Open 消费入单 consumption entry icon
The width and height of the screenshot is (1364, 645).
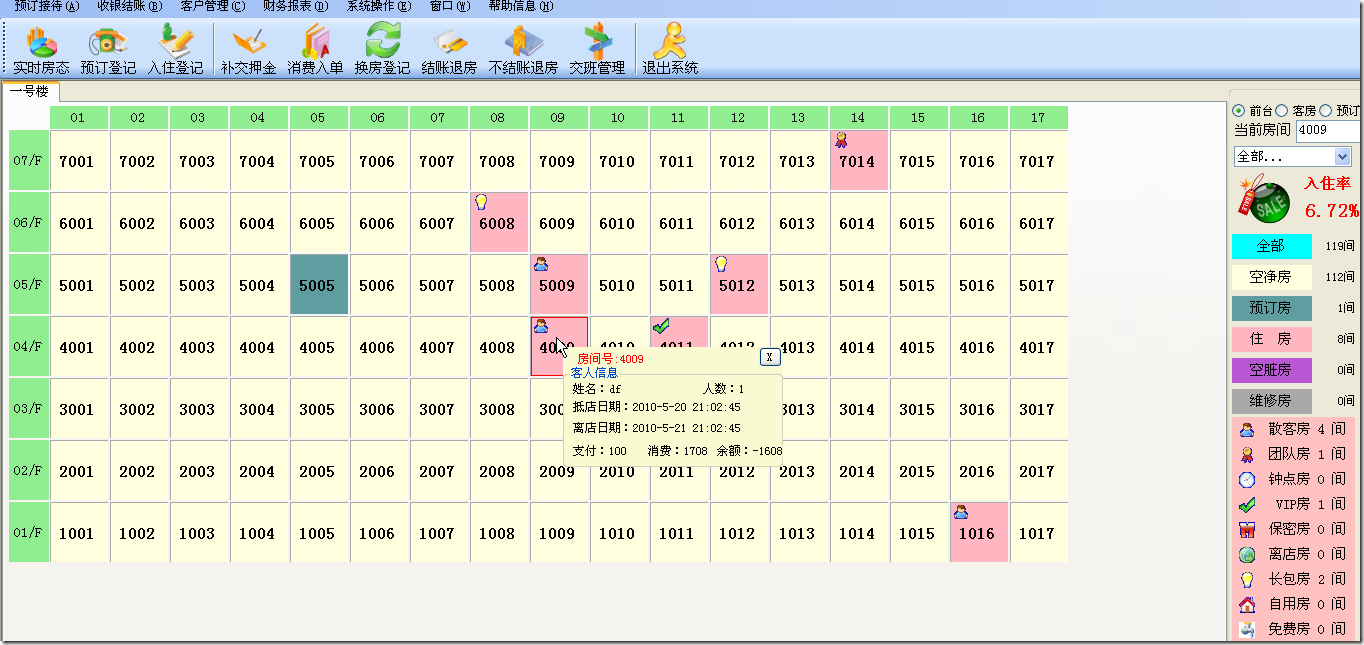[x=315, y=50]
